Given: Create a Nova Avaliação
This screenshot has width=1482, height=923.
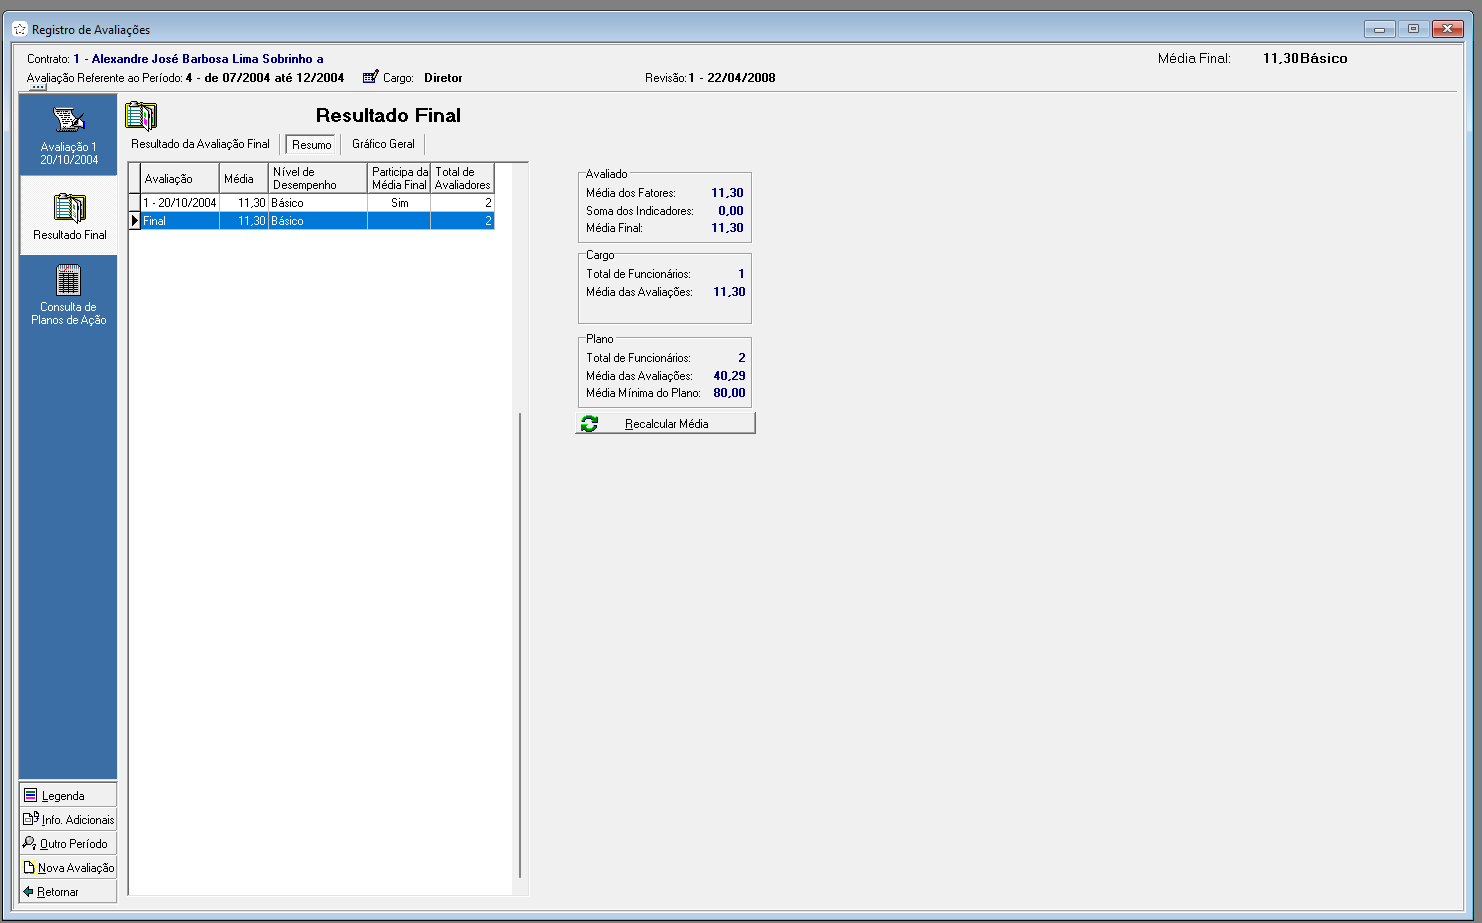Looking at the screenshot, I should (68, 868).
